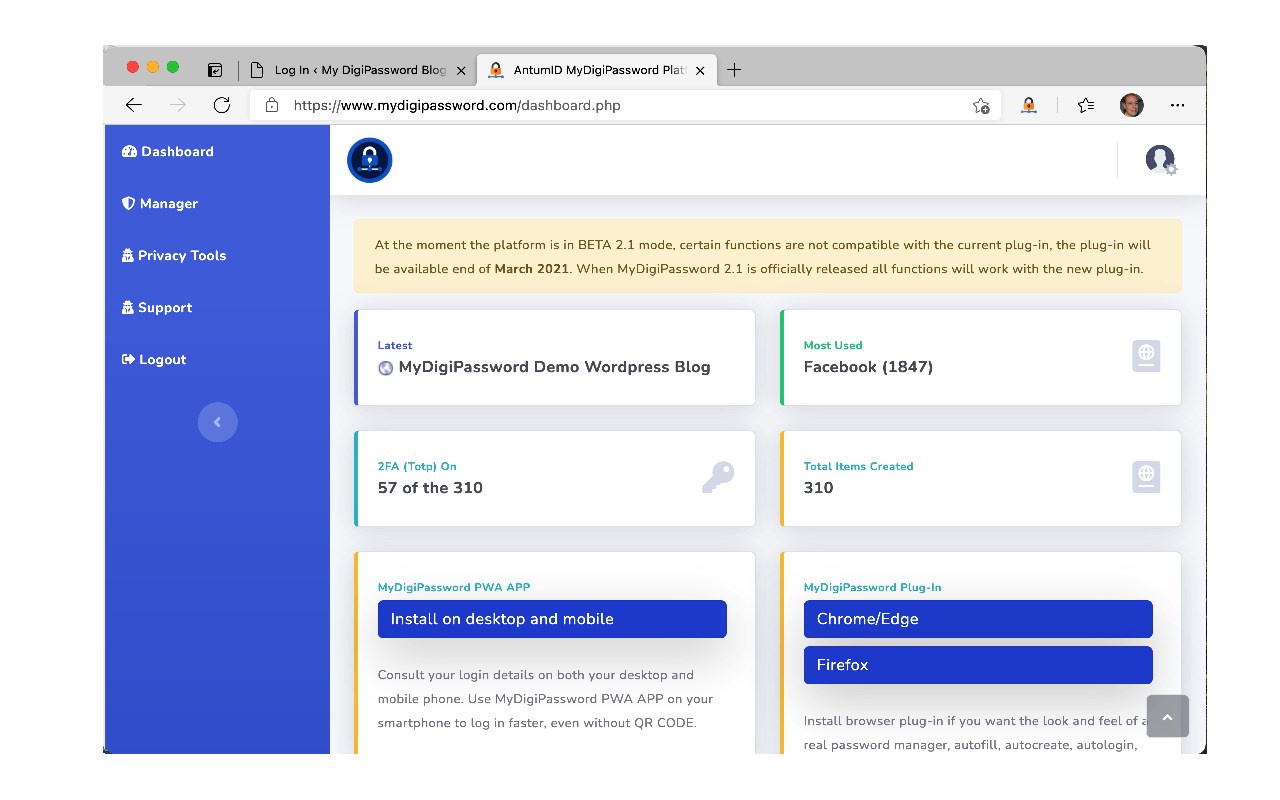
Task: Click the Firefox plug-in button
Action: [x=978, y=665]
